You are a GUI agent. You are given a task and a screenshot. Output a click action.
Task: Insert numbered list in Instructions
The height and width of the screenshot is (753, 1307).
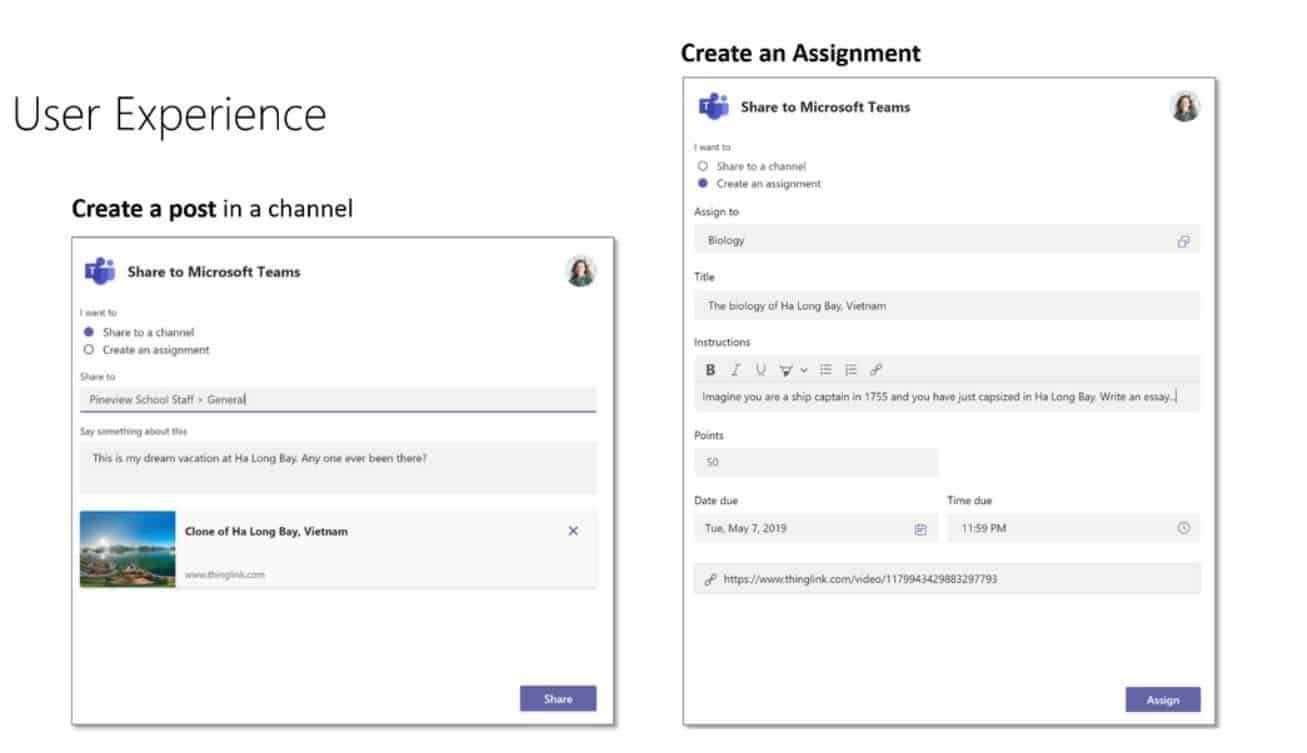coord(851,370)
